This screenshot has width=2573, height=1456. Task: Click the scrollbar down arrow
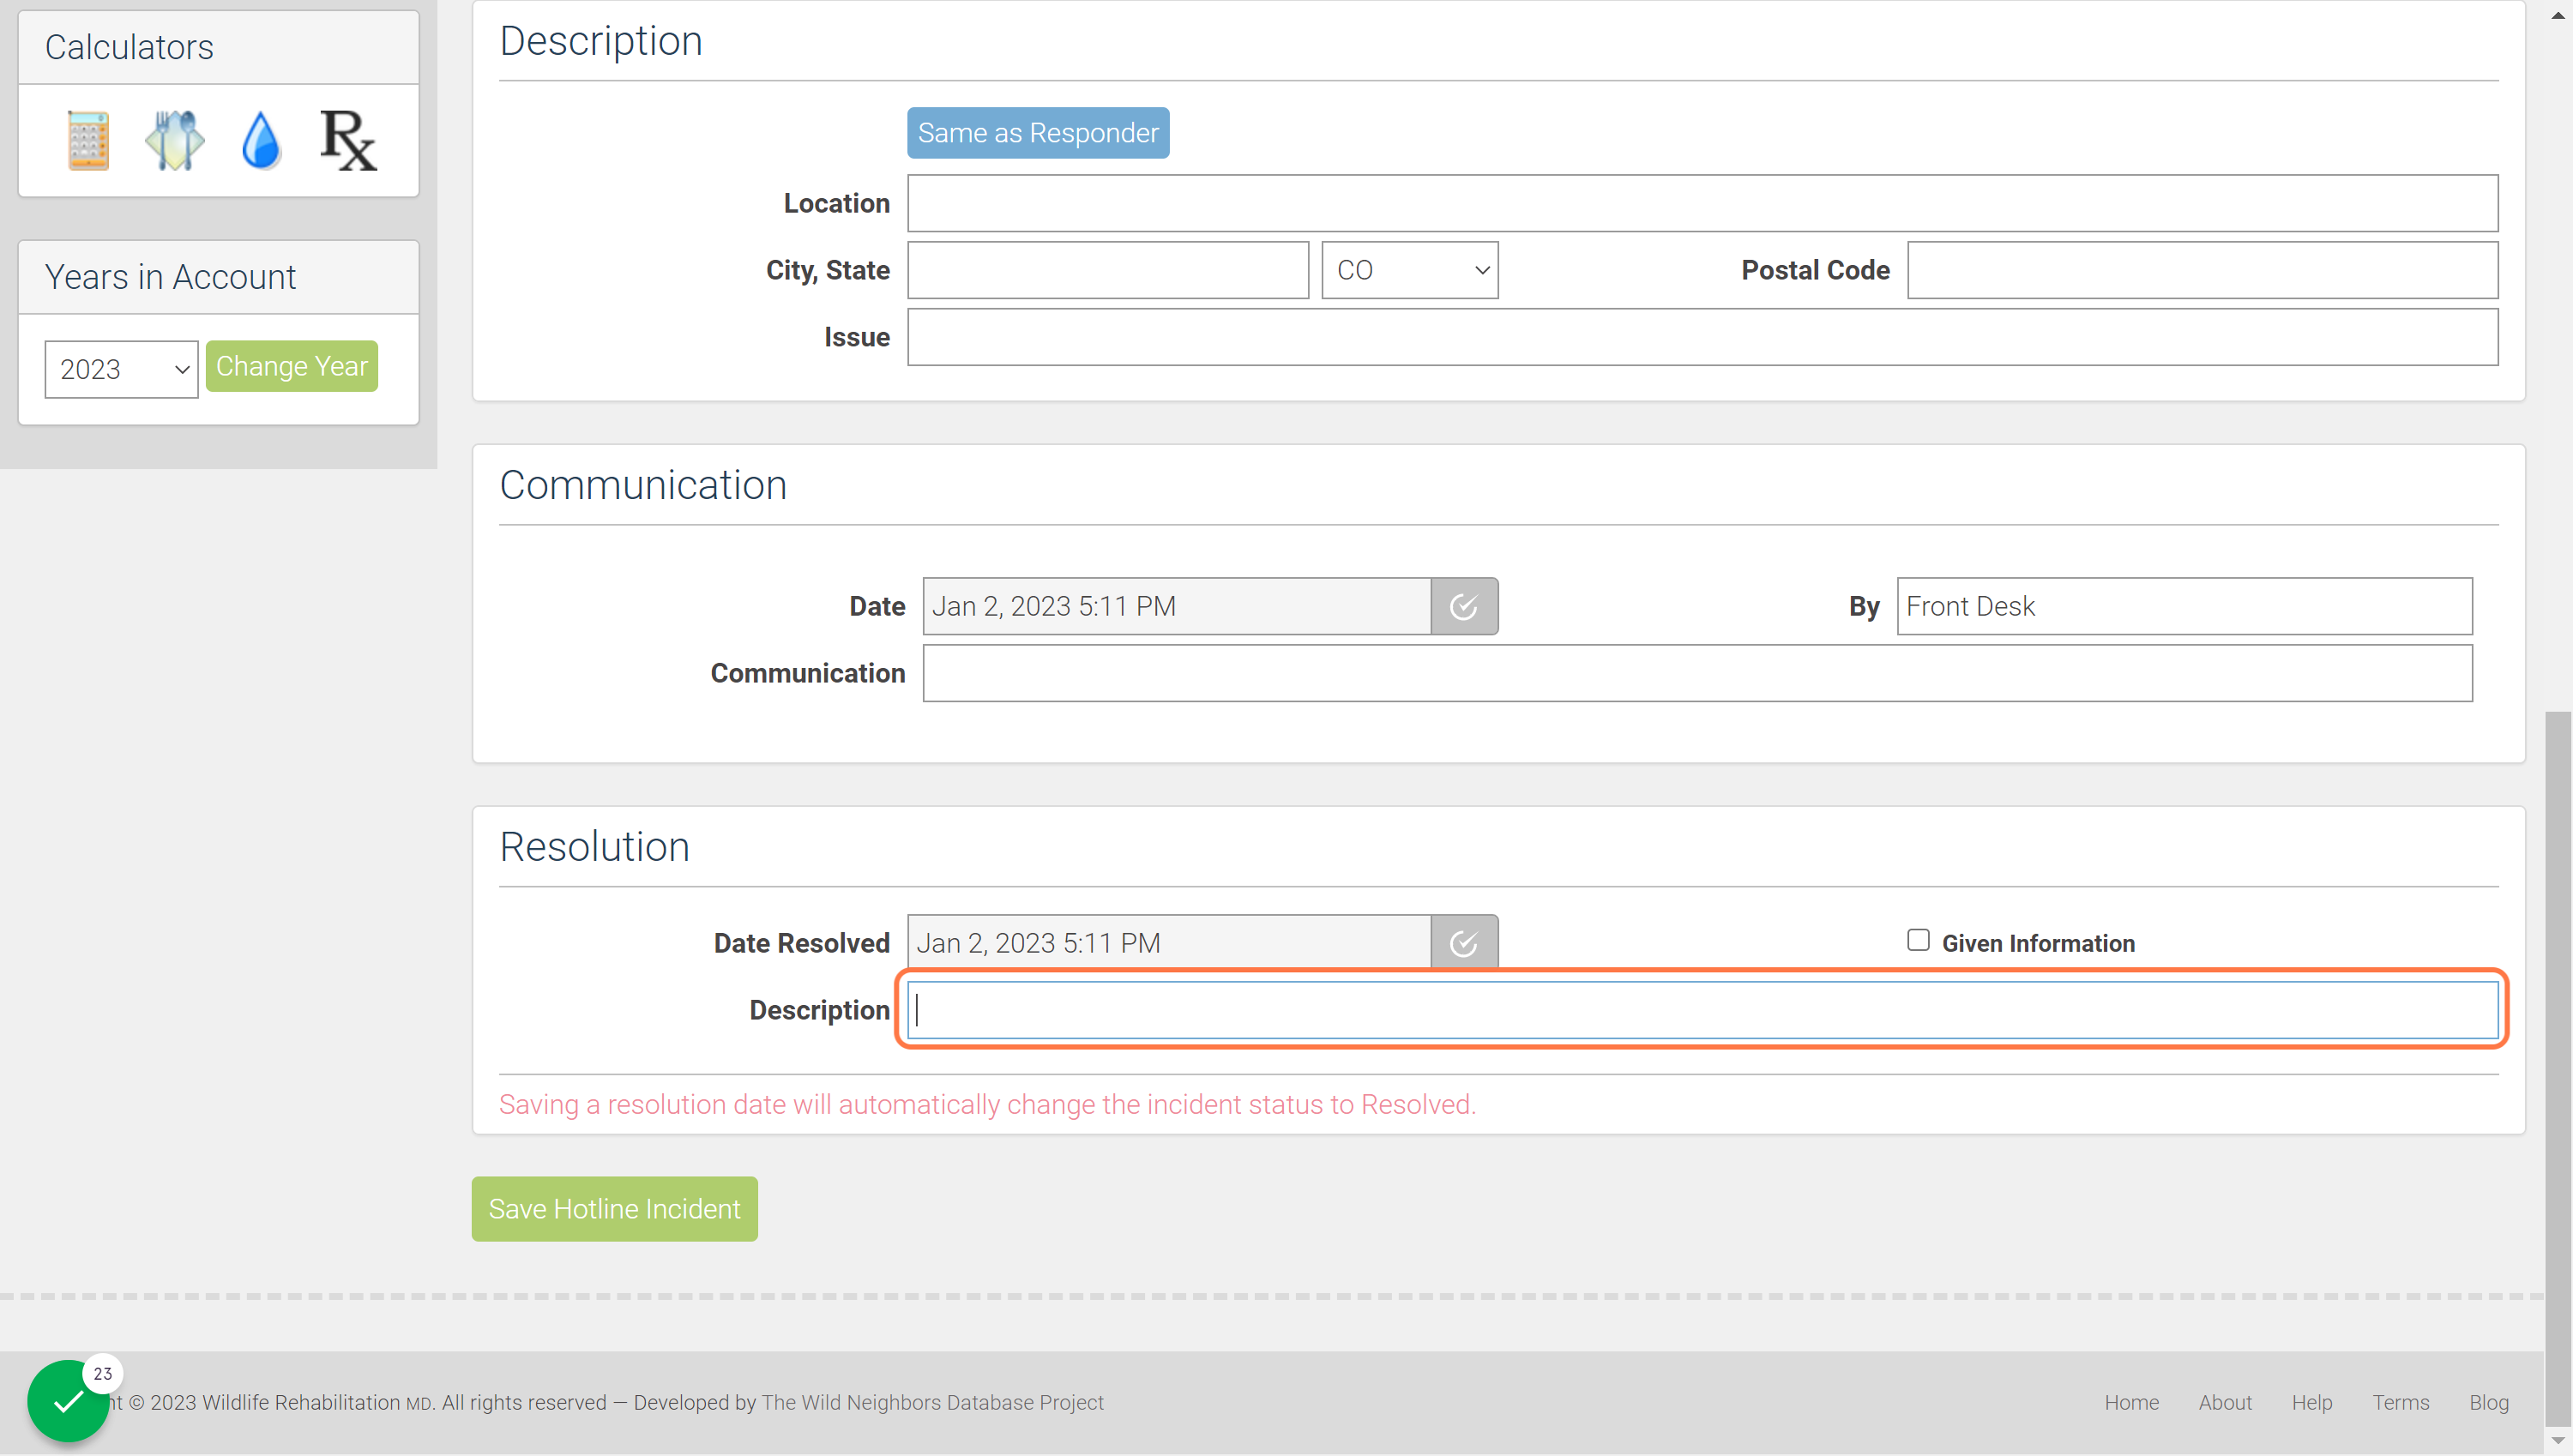point(2558,1440)
